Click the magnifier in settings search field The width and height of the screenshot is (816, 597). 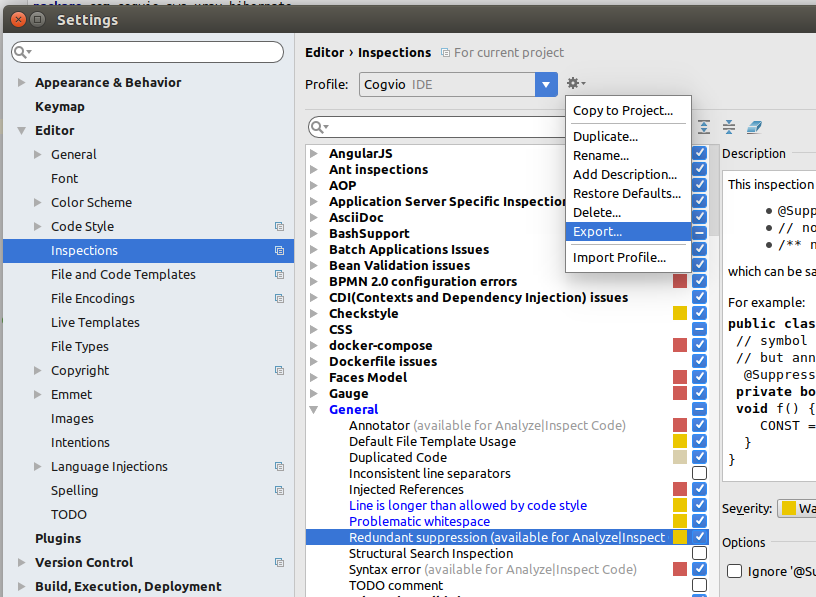(x=22, y=52)
